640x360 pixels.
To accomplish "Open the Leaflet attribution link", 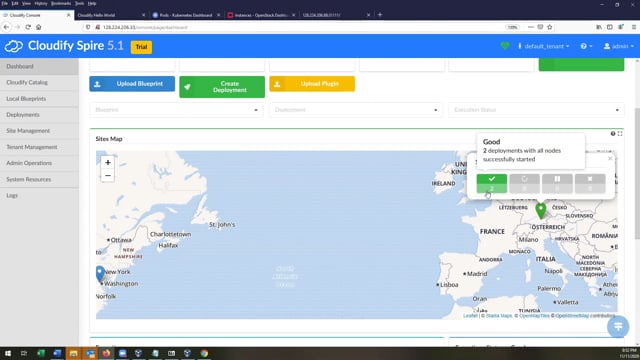I will click(x=470, y=316).
